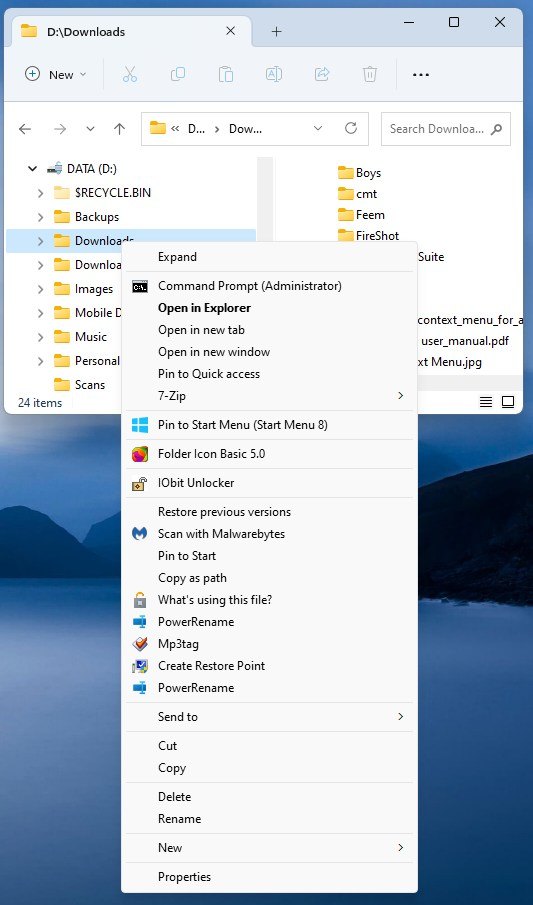Click the Command Prompt icon in context menu
533x905 pixels.
[140, 286]
